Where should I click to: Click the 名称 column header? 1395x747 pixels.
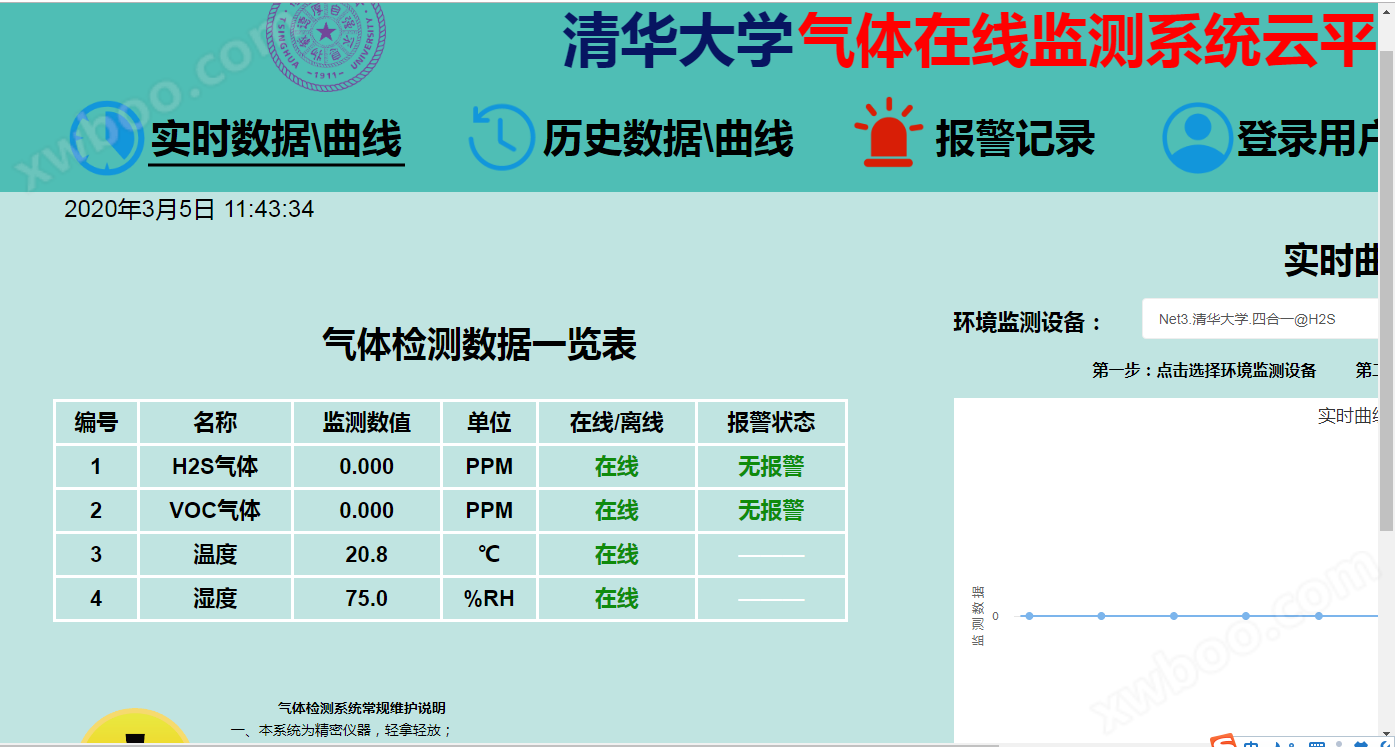(215, 423)
